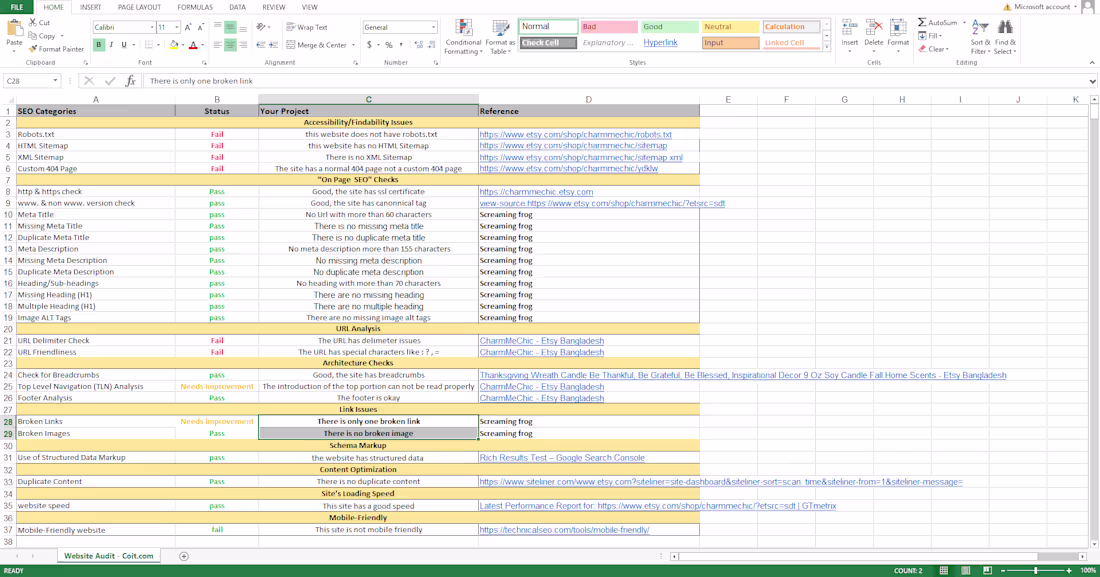The image size is (1100, 577).
Task: Open the robots.txt link in row 3
Action: pos(575,134)
